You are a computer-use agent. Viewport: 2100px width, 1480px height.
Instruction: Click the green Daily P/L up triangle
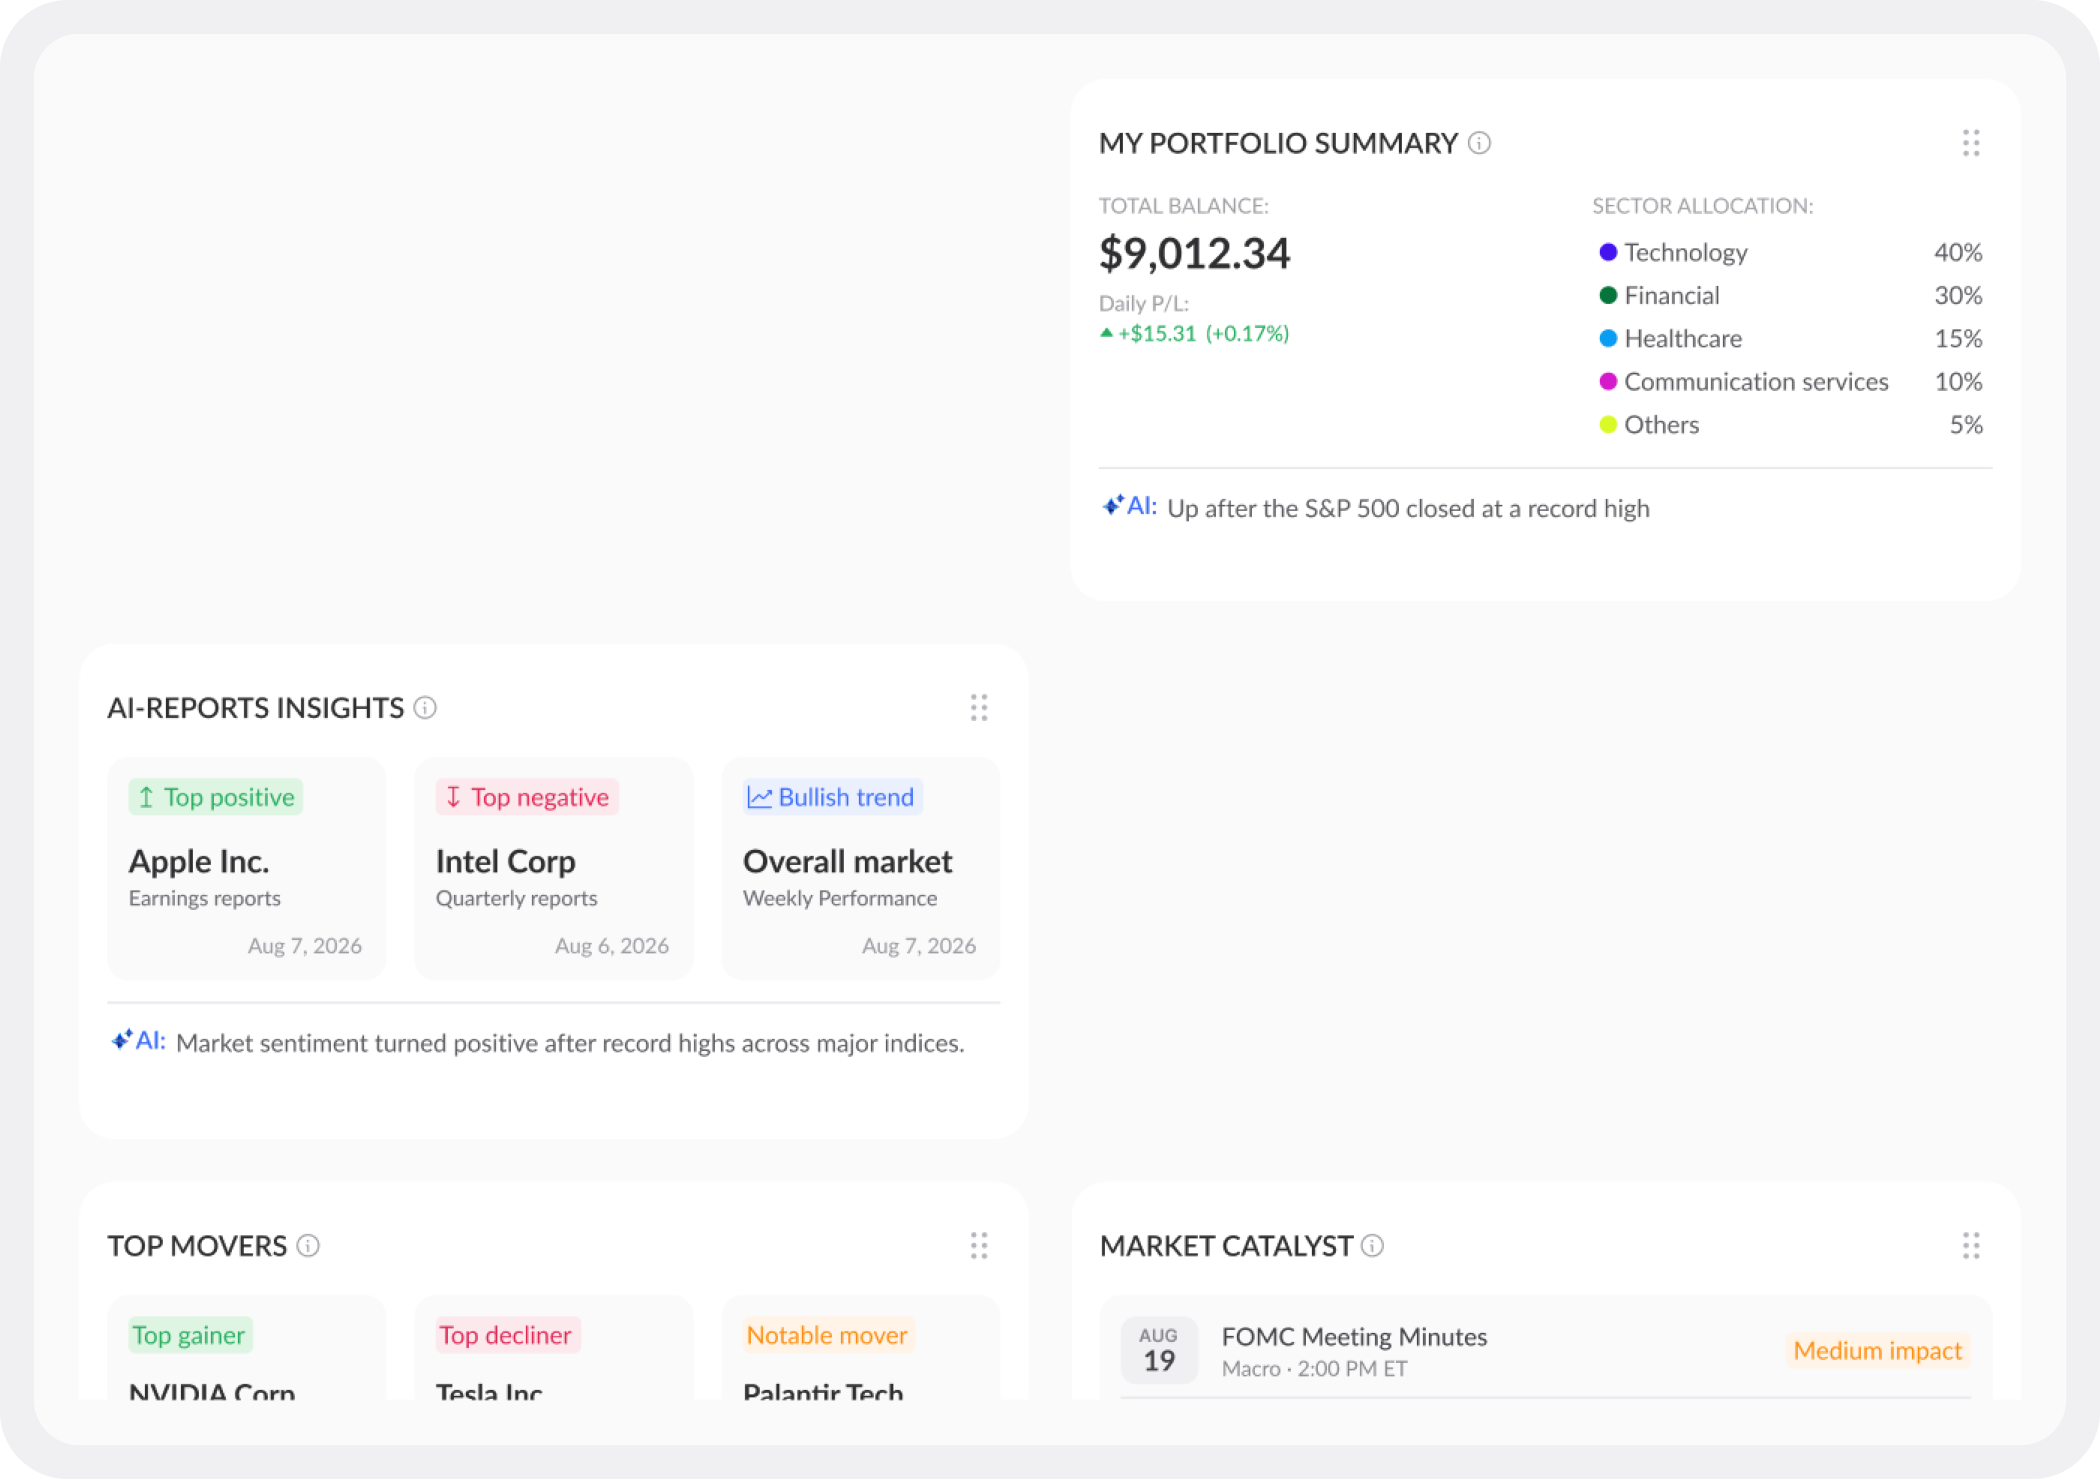point(1106,333)
